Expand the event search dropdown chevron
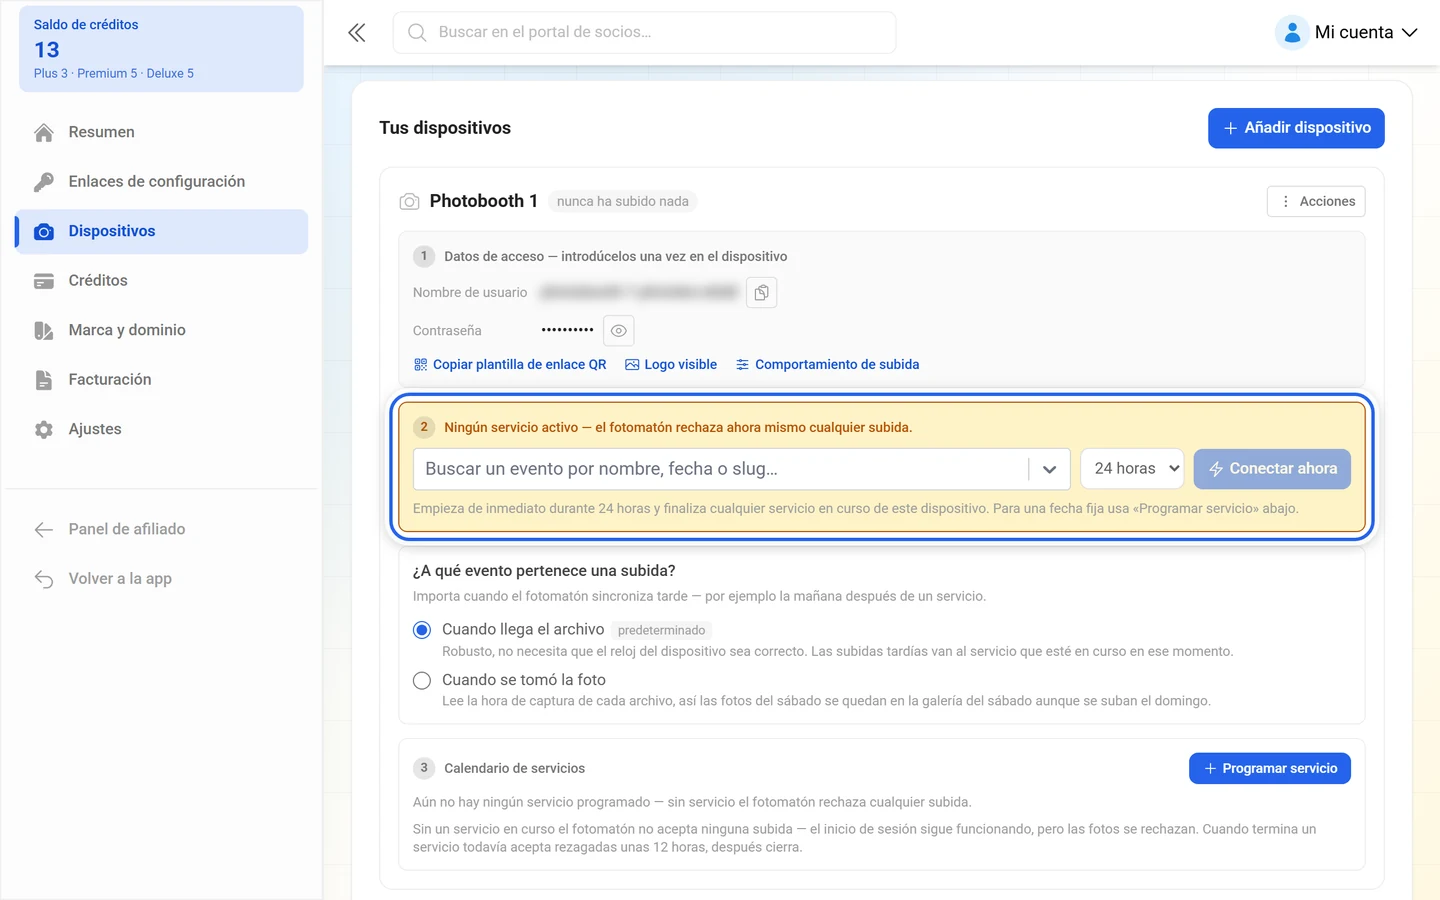Image resolution: width=1440 pixels, height=900 pixels. pos(1049,469)
